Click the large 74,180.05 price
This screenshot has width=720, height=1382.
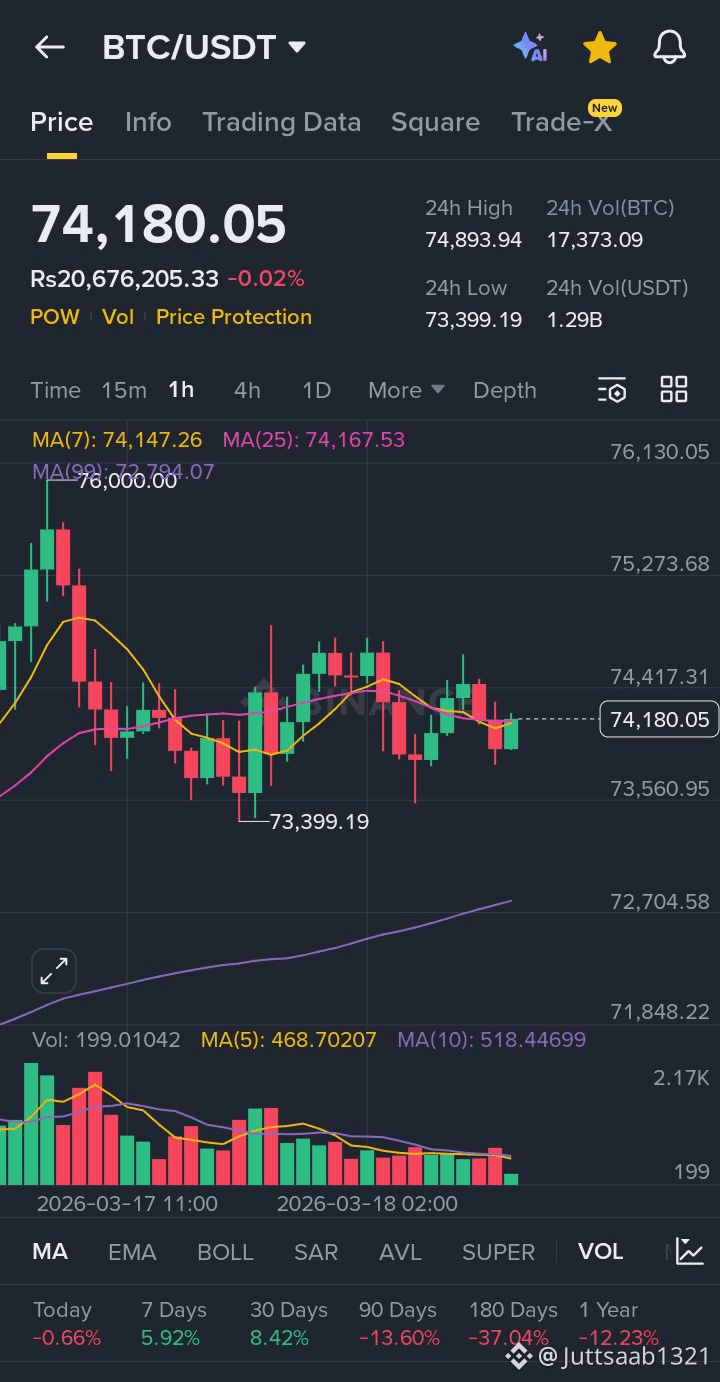158,224
